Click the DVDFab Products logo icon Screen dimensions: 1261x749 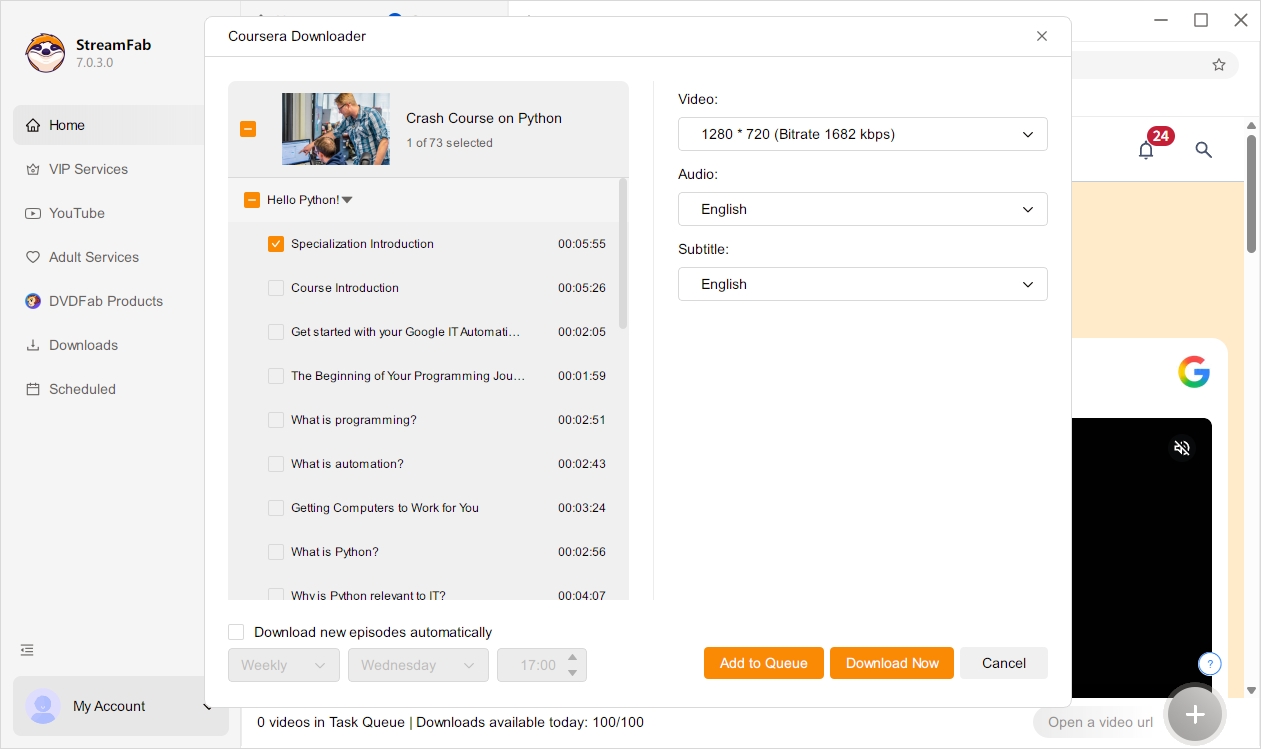[32, 301]
